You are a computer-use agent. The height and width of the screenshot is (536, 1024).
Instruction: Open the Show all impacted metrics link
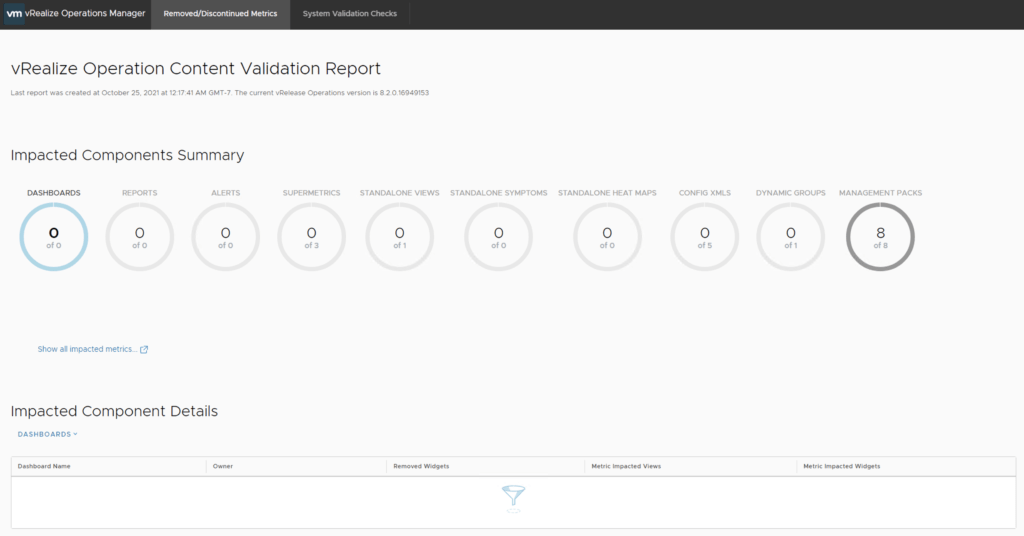87,349
